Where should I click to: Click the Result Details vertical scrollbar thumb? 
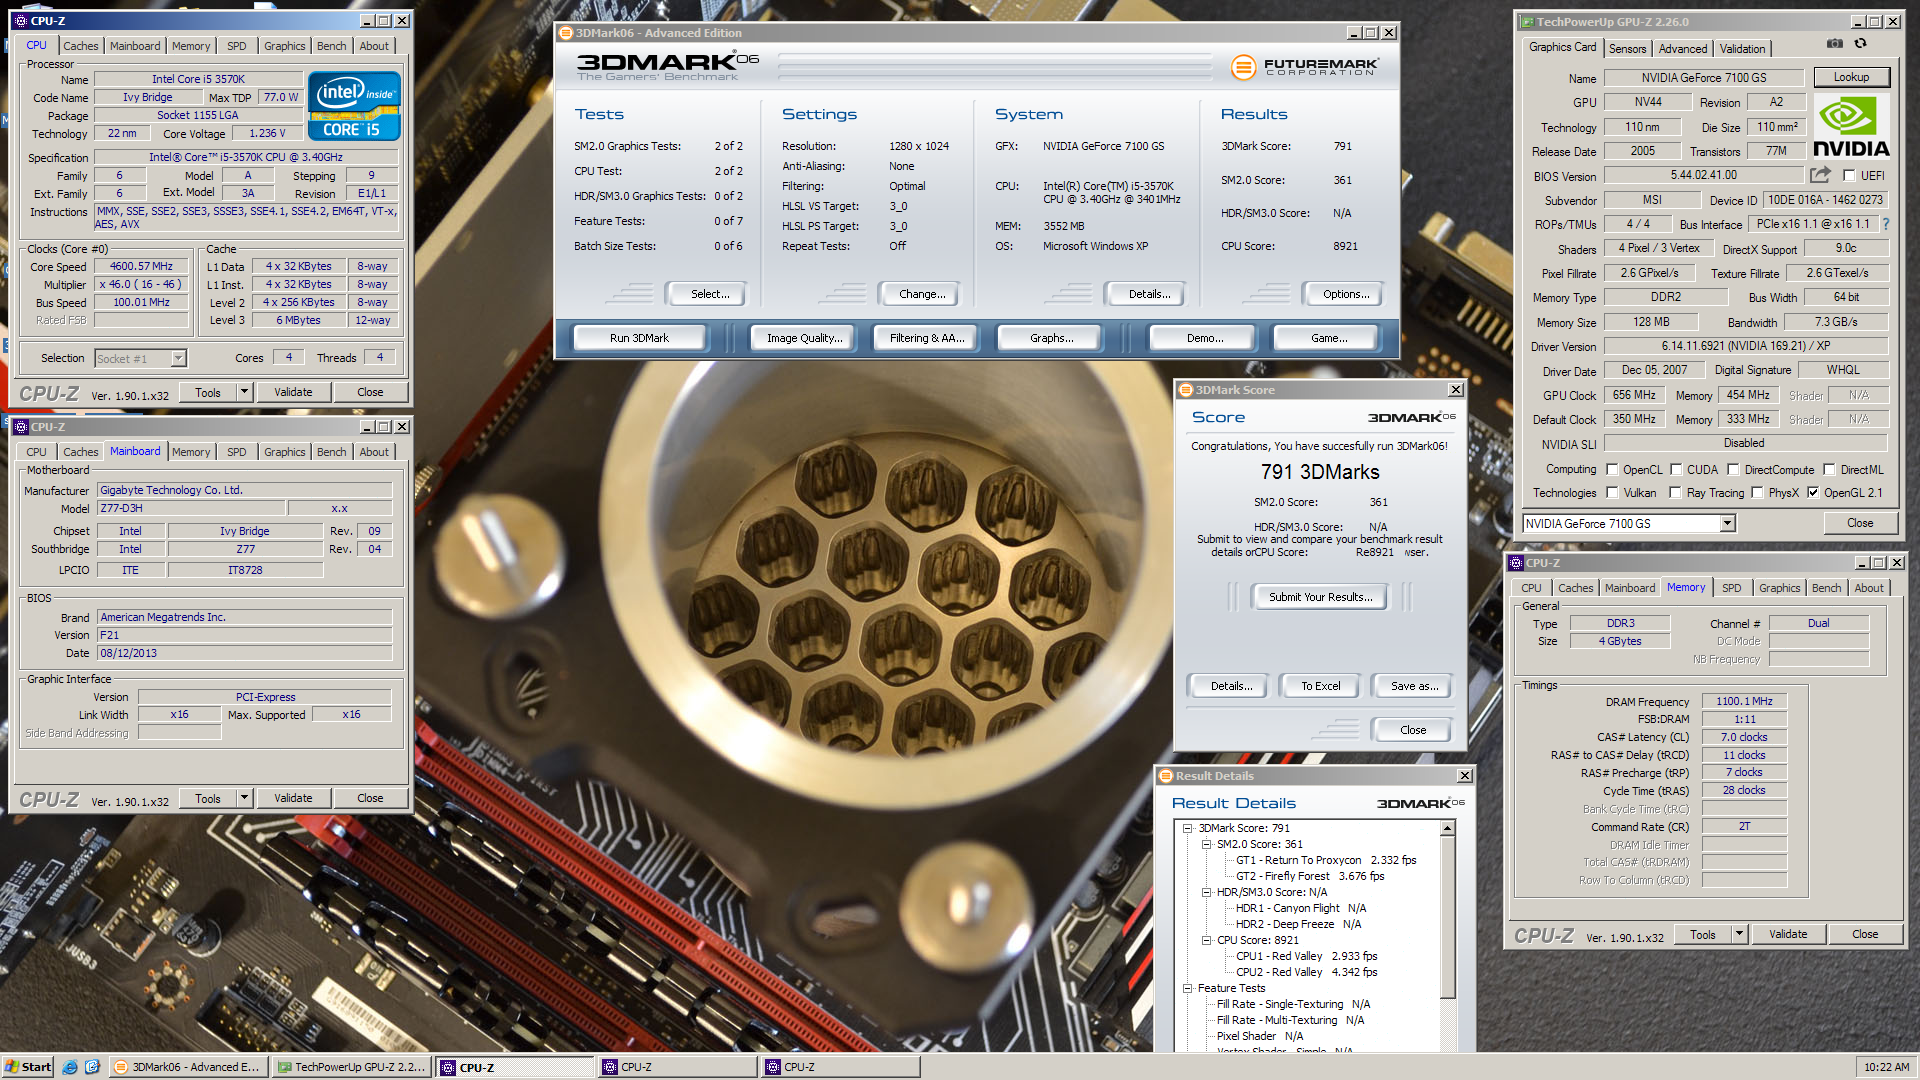point(1447,917)
